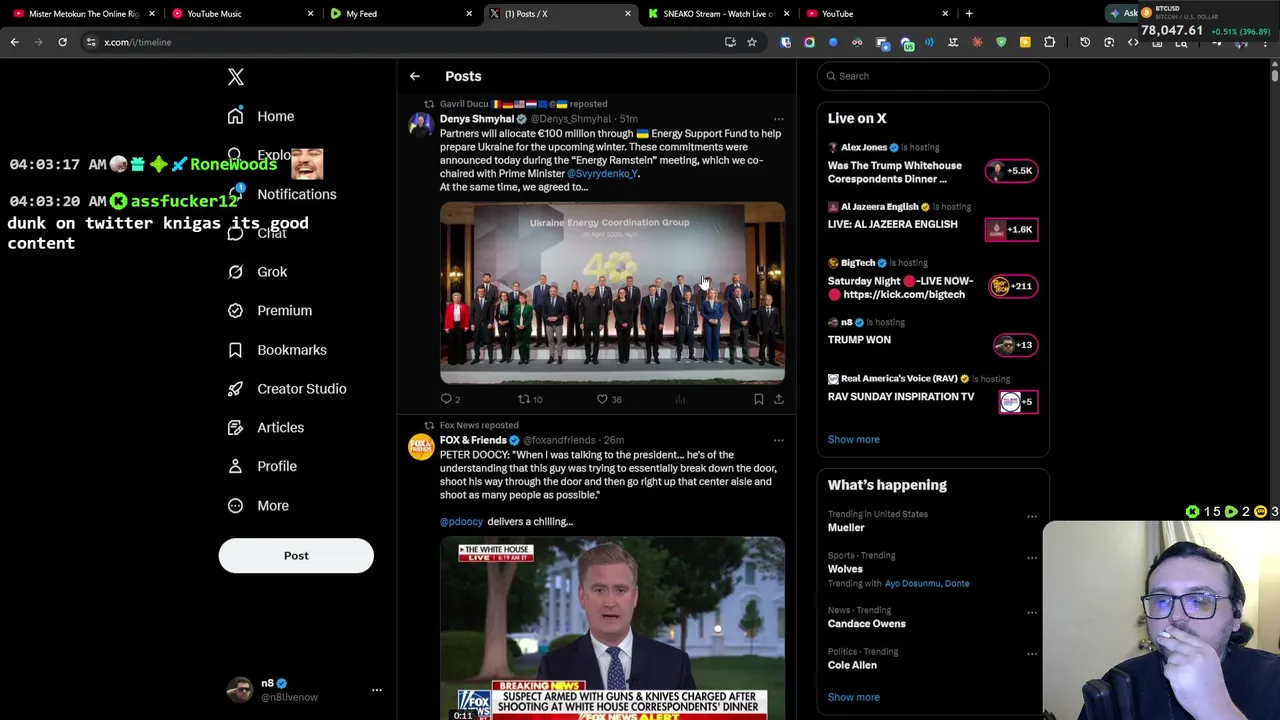Image resolution: width=1280 pixels, height=720 pixels.
Task: Open the Ukraine Energy Coordination Group photo
Action: (612, 293)
